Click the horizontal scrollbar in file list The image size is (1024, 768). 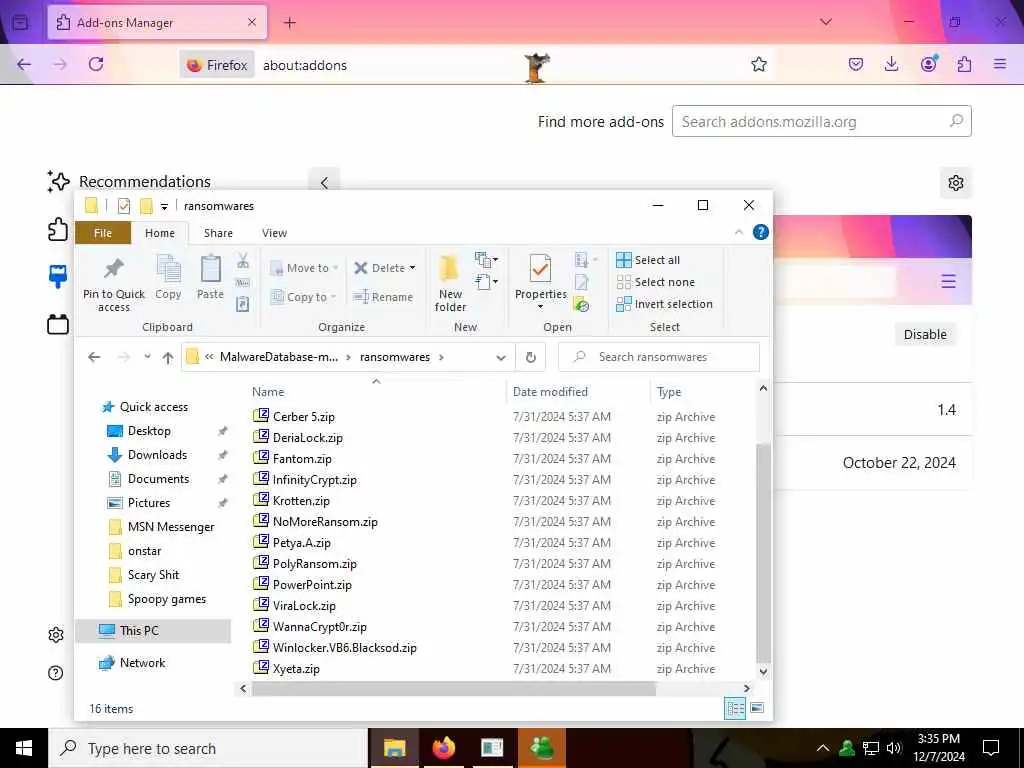[453, 688]
